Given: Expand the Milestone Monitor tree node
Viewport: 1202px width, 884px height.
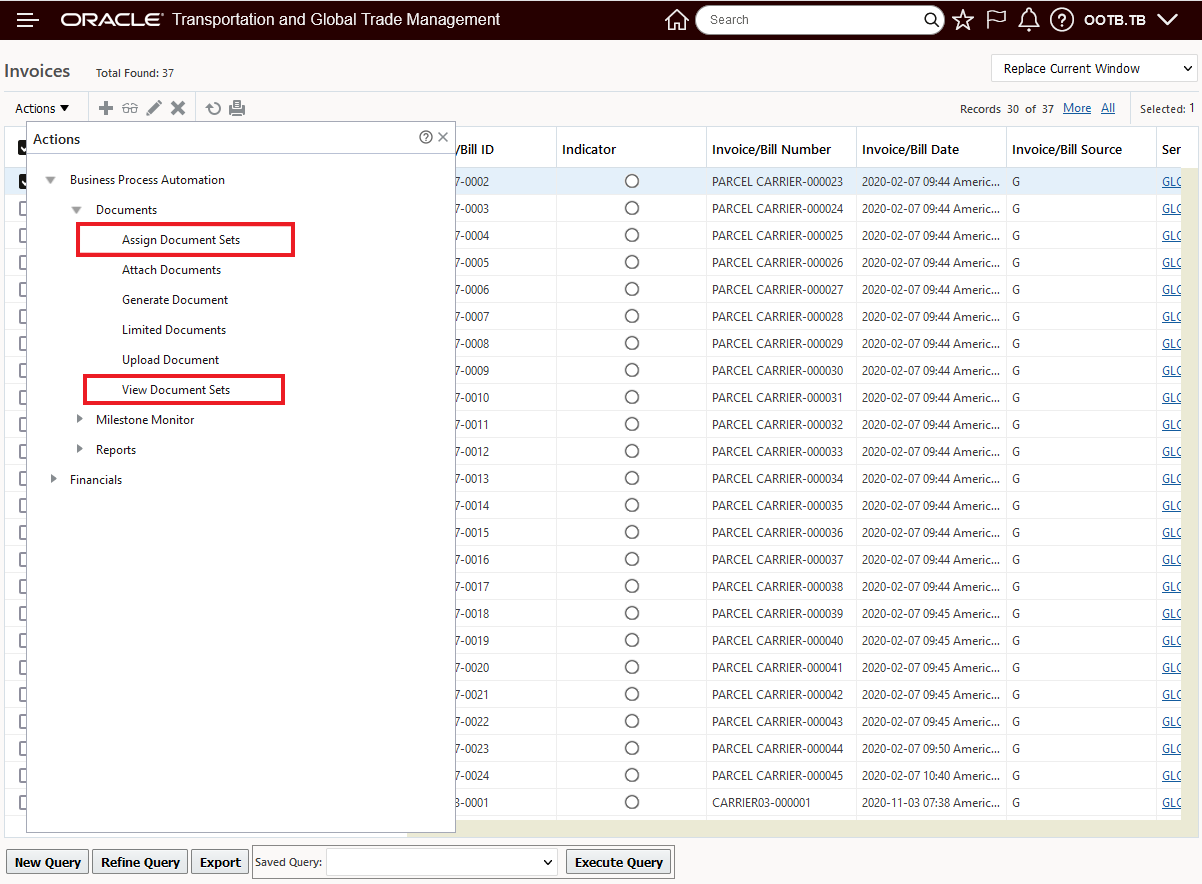Looking at the screenshot, I should coord(80,419).
